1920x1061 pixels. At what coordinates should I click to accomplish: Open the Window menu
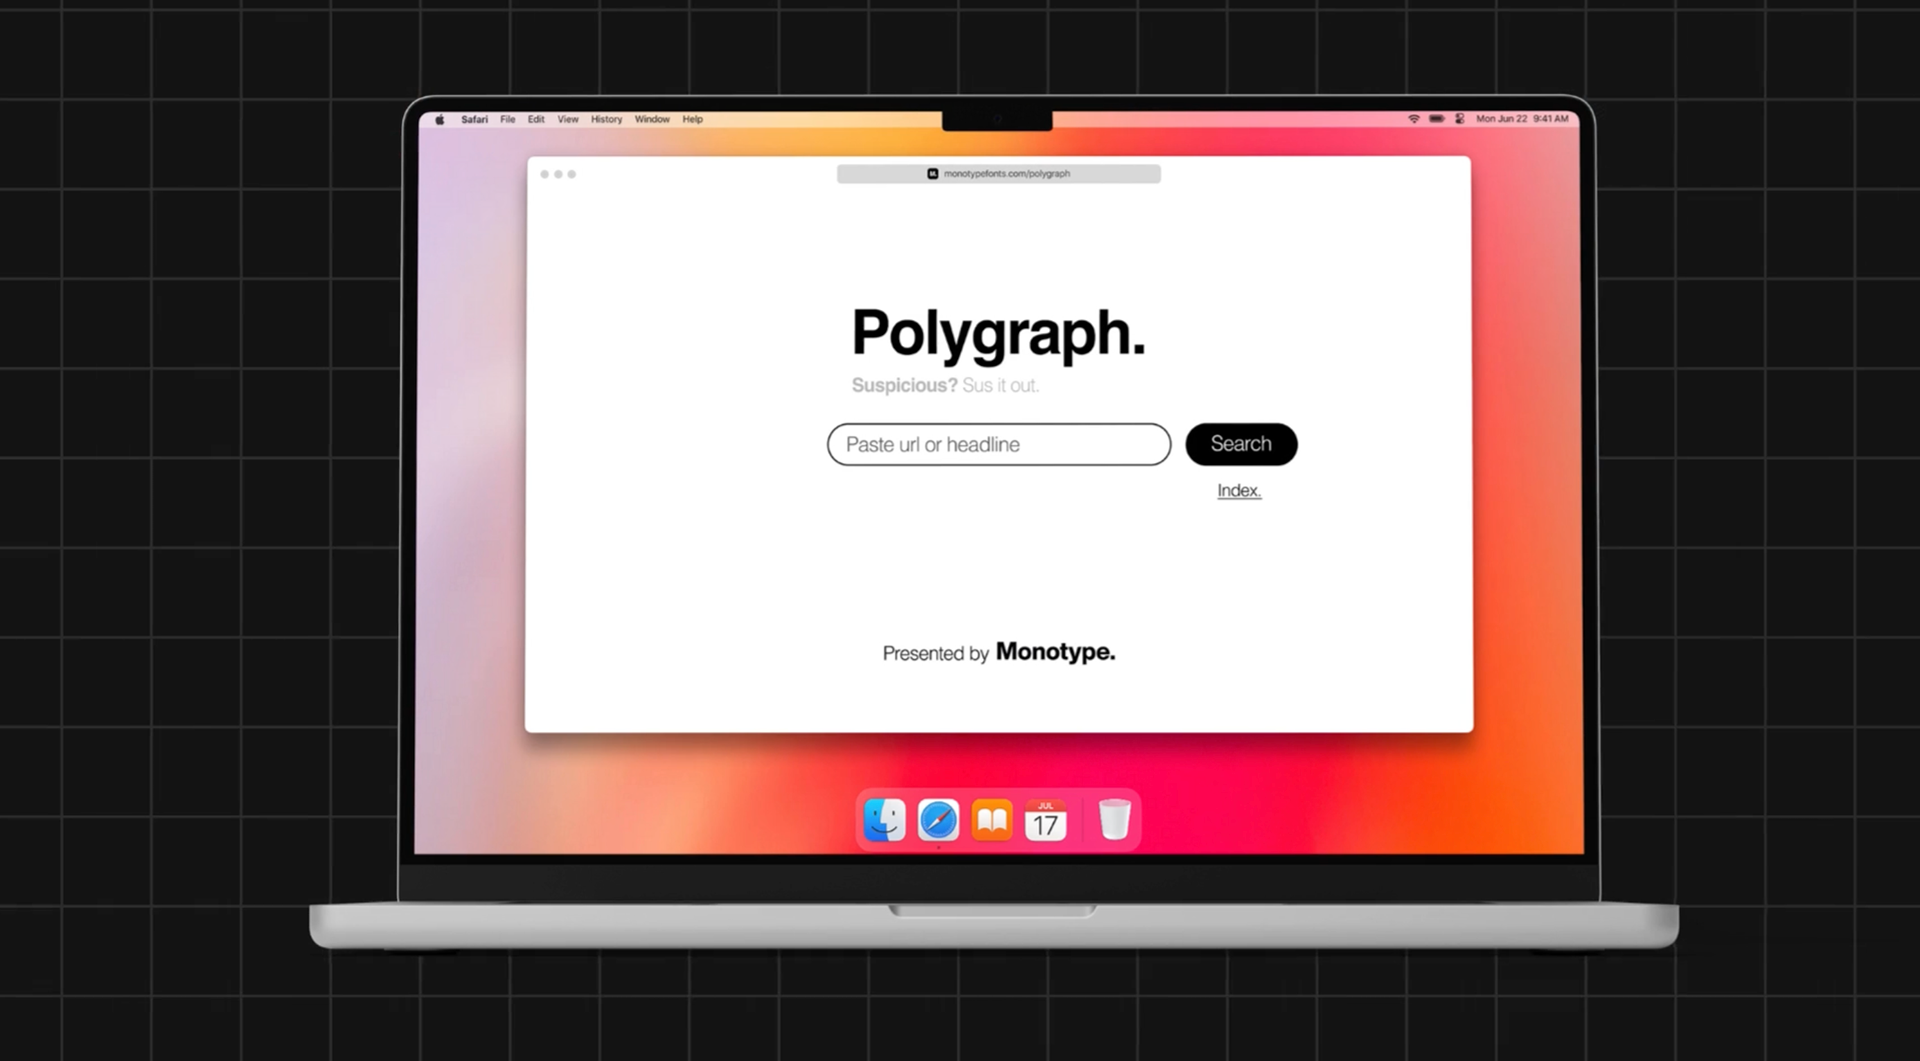pyautogui.click(x=652, y=119)
